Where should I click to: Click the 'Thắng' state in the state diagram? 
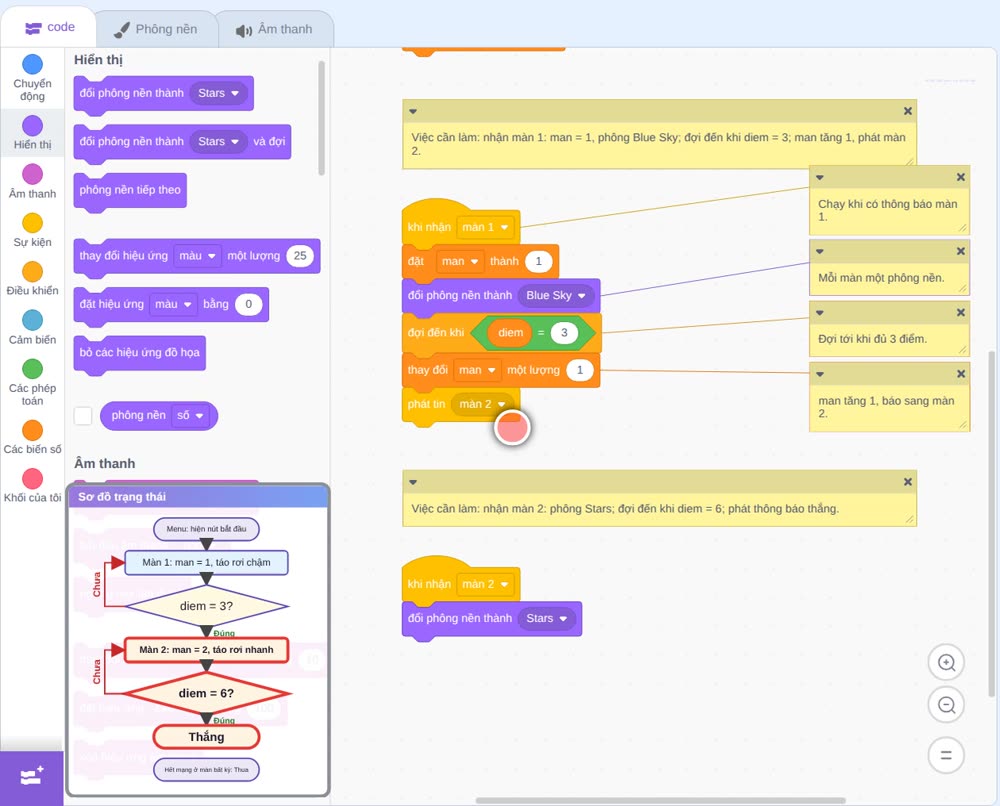click(206, 737)
